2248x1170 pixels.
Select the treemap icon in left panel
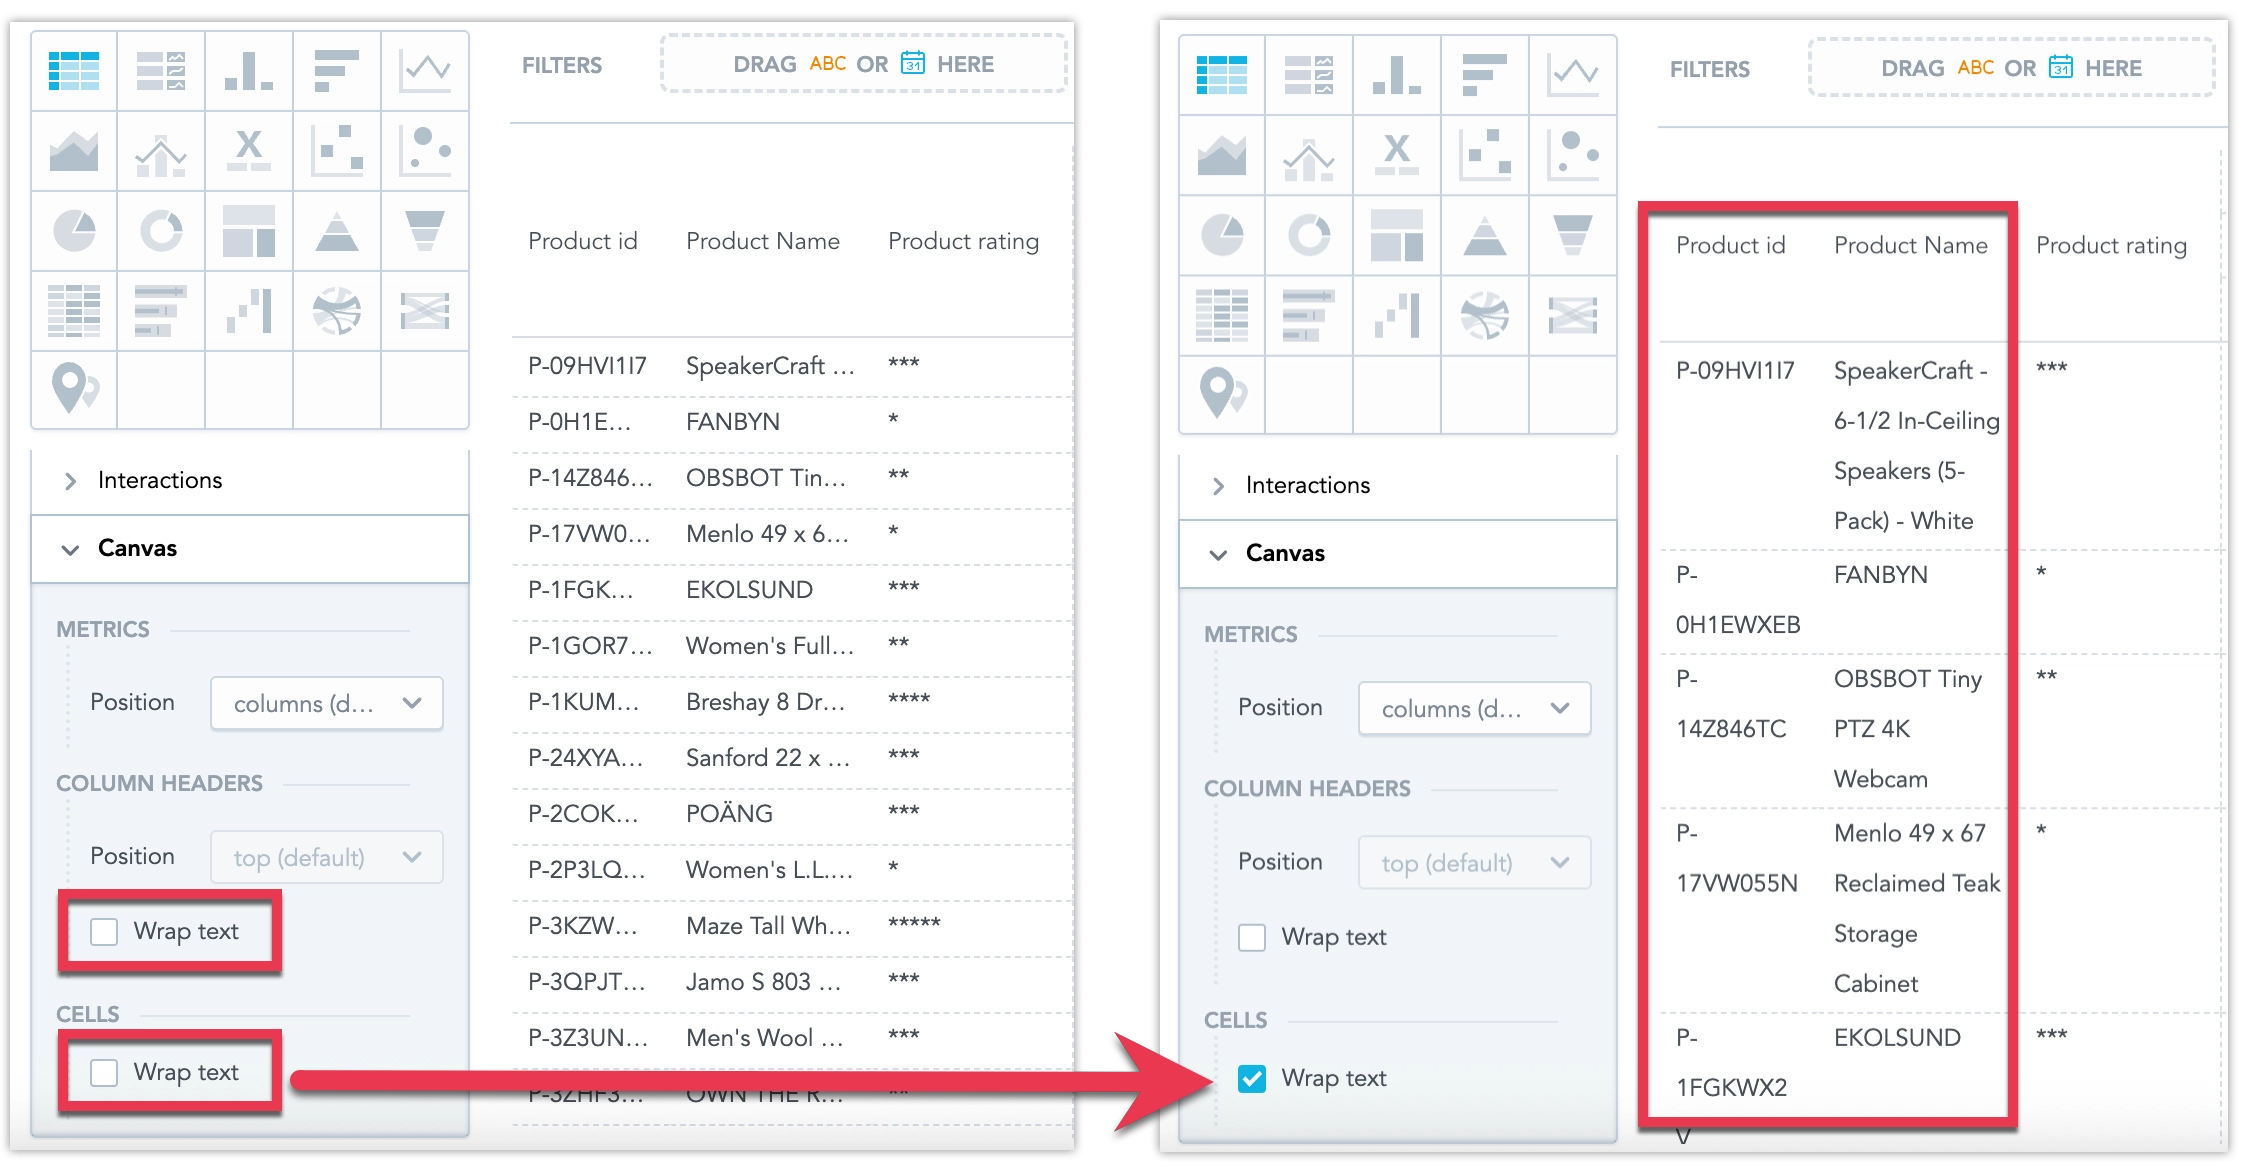tap(249, 231)
